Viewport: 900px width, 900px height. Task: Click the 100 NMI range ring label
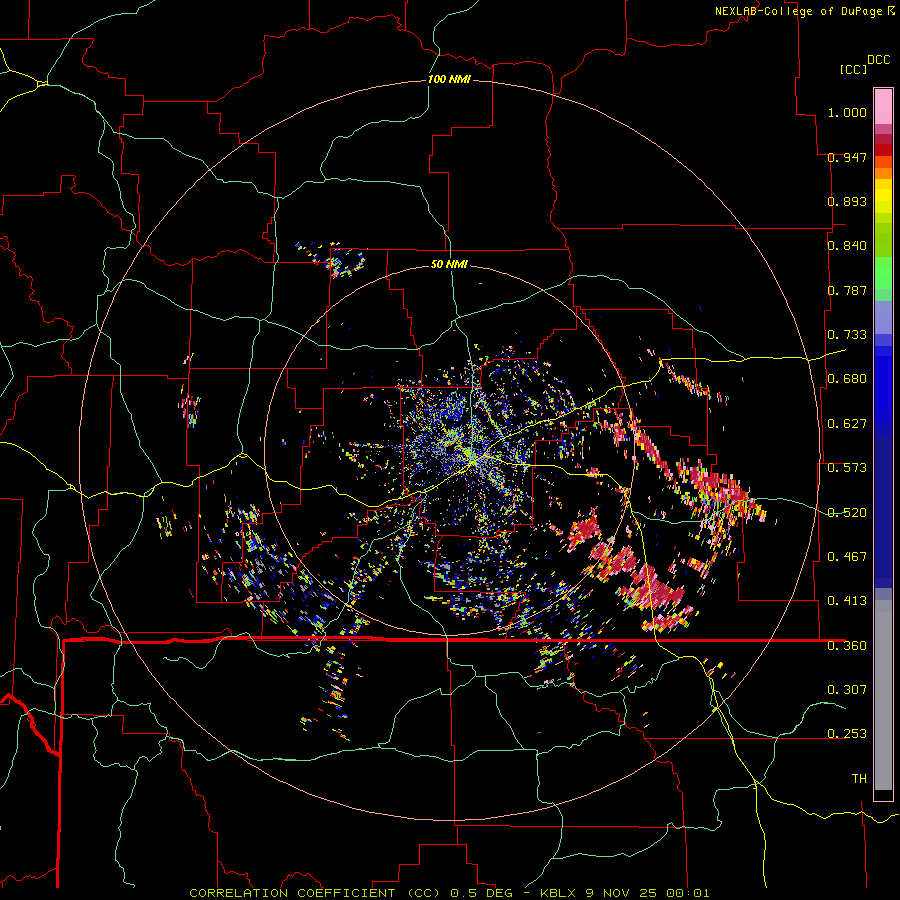[449, 79]
